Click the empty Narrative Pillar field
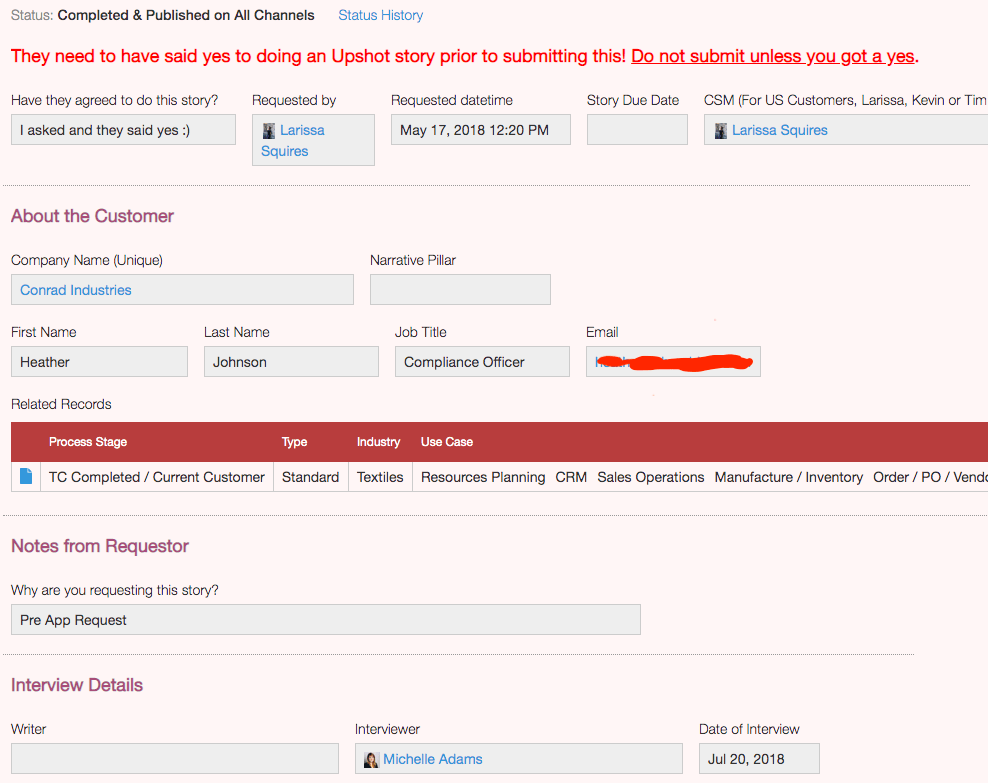Screen dimensions: 988x783 [460, 290]
